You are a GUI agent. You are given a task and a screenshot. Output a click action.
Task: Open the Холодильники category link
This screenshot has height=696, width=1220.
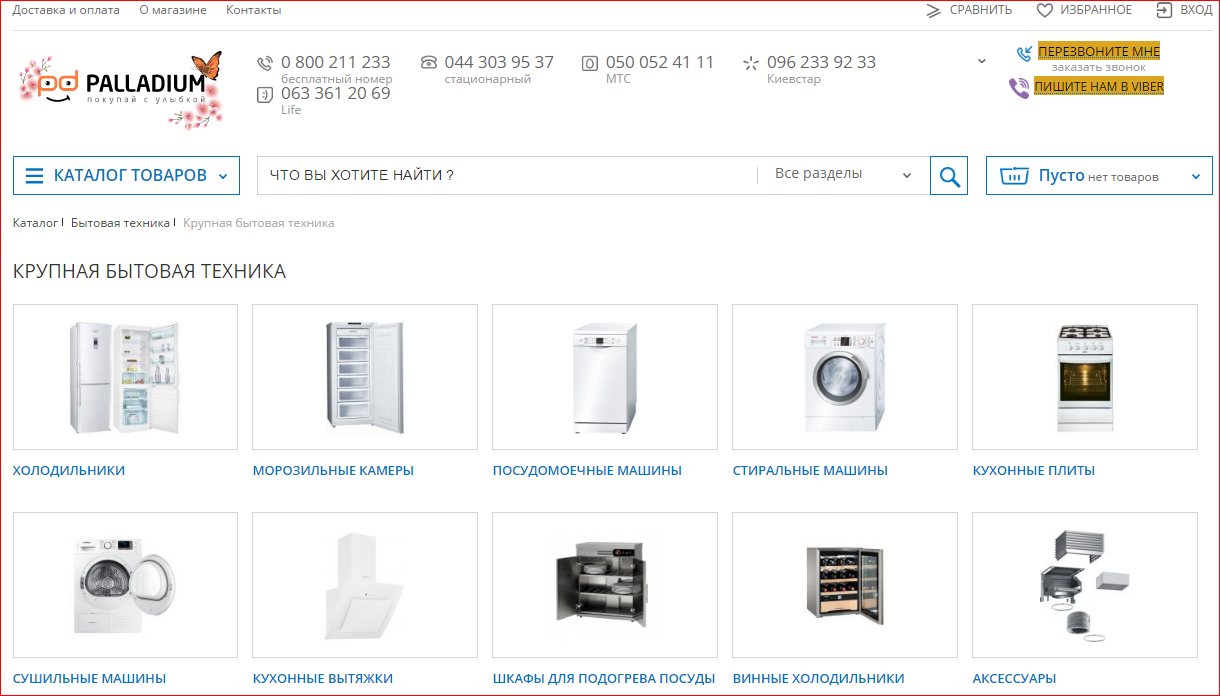(69, 470)
